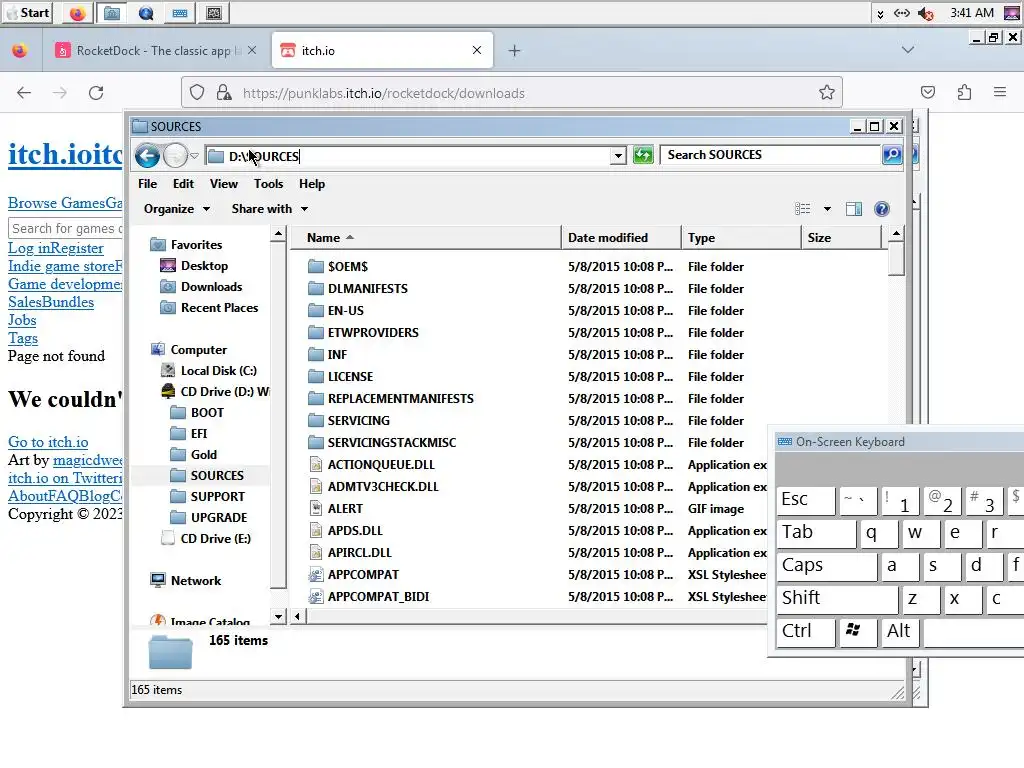
Task: Follow the Go to itch.io link
Action: [48, 442]
